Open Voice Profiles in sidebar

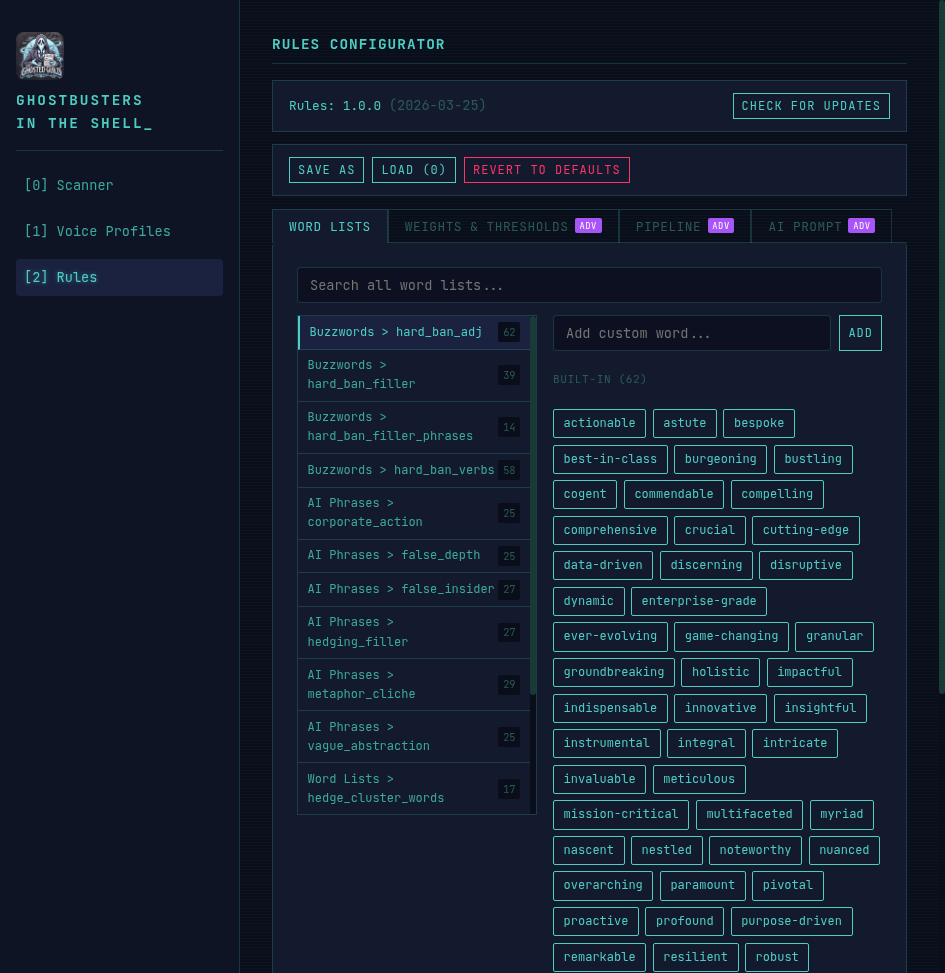(x=119, y=231)
